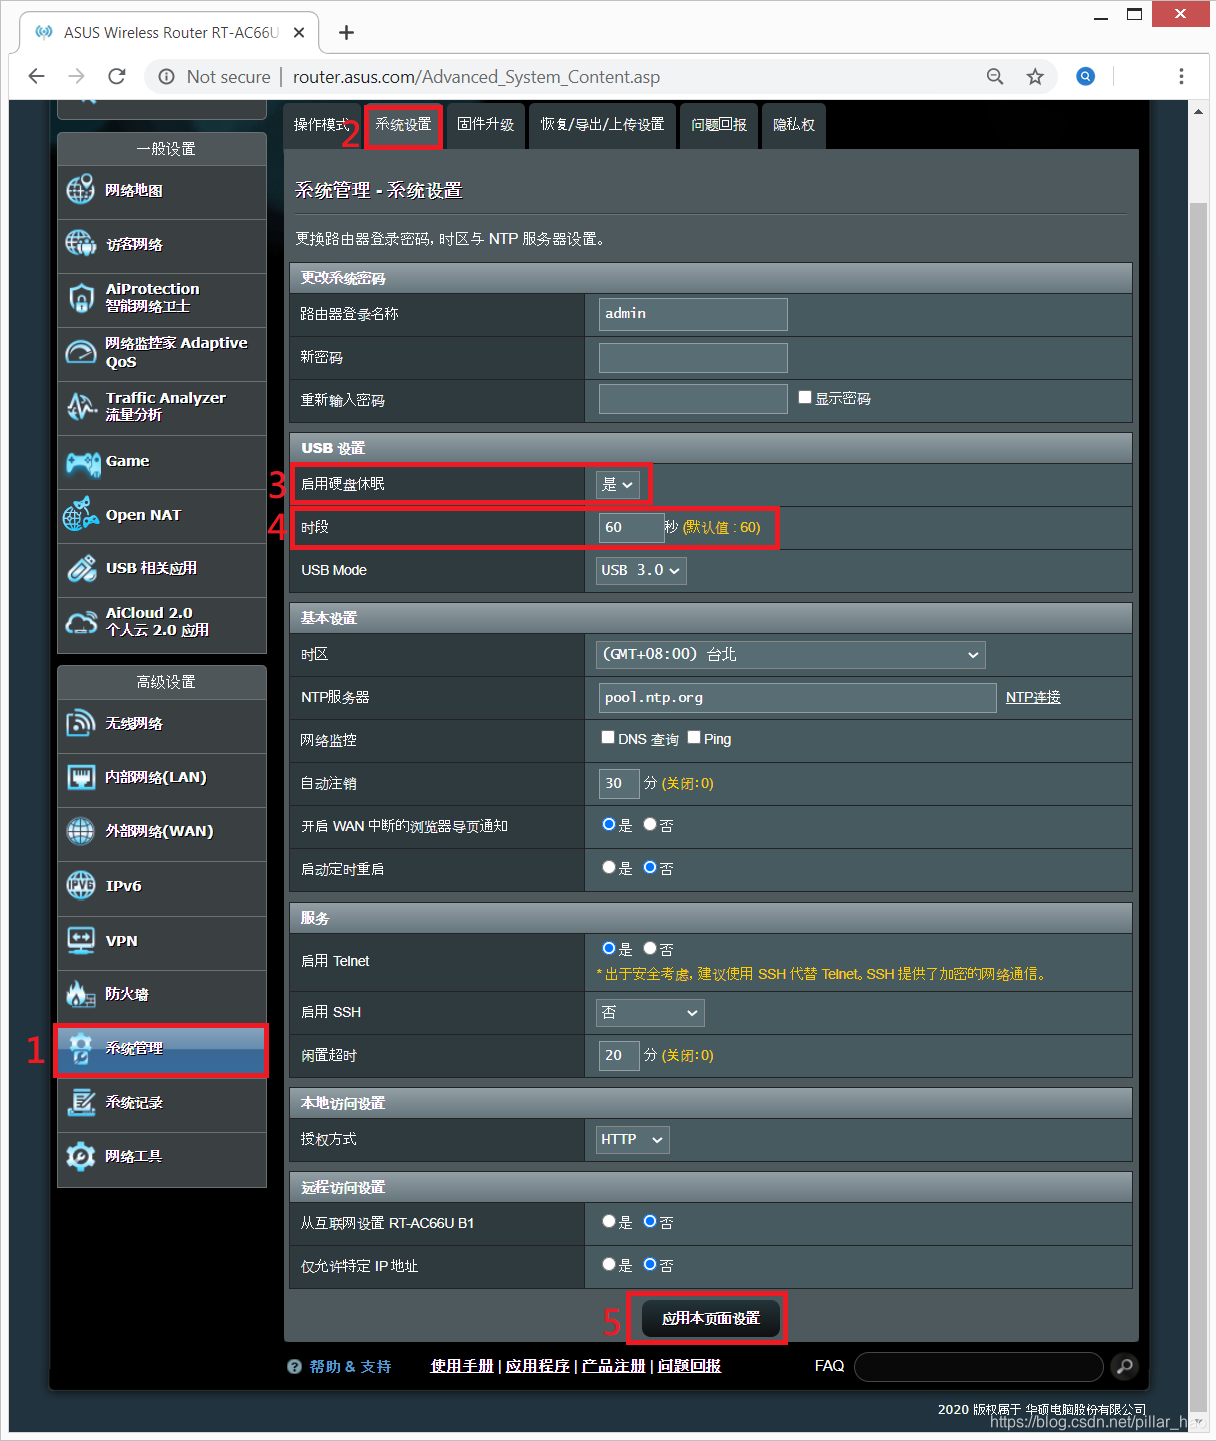Open the 授权方式 HTTP dropdown
Viewport: 1216px width, 1441px height.
click(633, 1140)
